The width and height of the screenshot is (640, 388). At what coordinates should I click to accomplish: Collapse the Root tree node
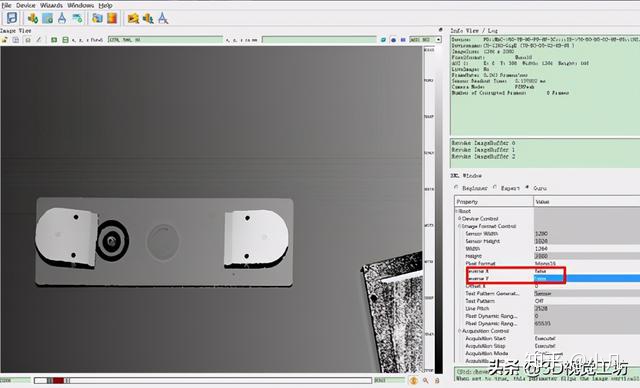(456, 211)
